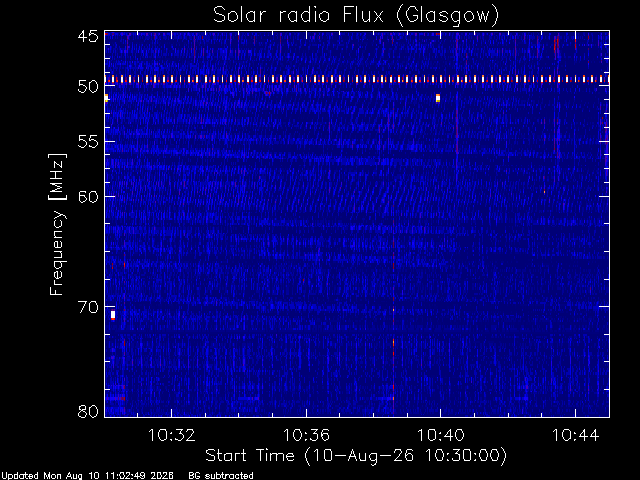Click the 70 MHz frequency label
The height and width of the screenshot is (480, 640).
coord(88,307)
